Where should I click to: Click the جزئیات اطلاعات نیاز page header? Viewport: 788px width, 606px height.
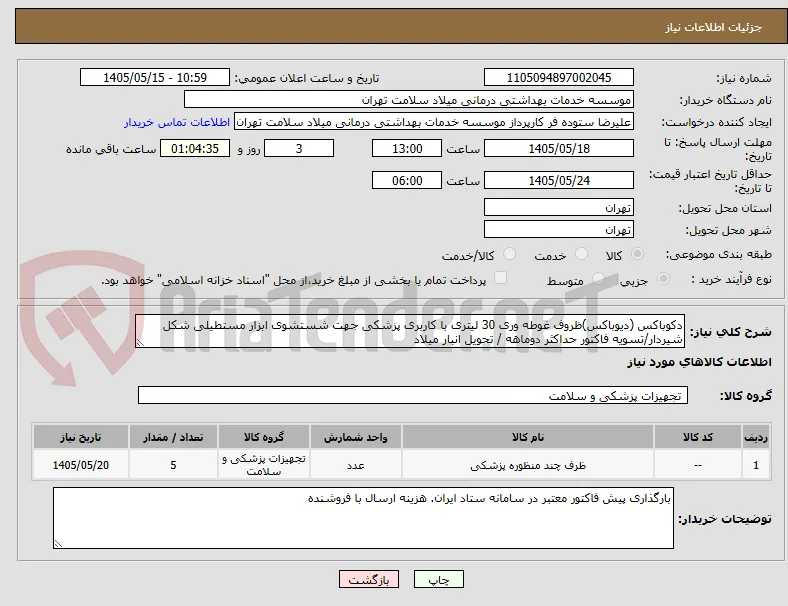[714, 27]
